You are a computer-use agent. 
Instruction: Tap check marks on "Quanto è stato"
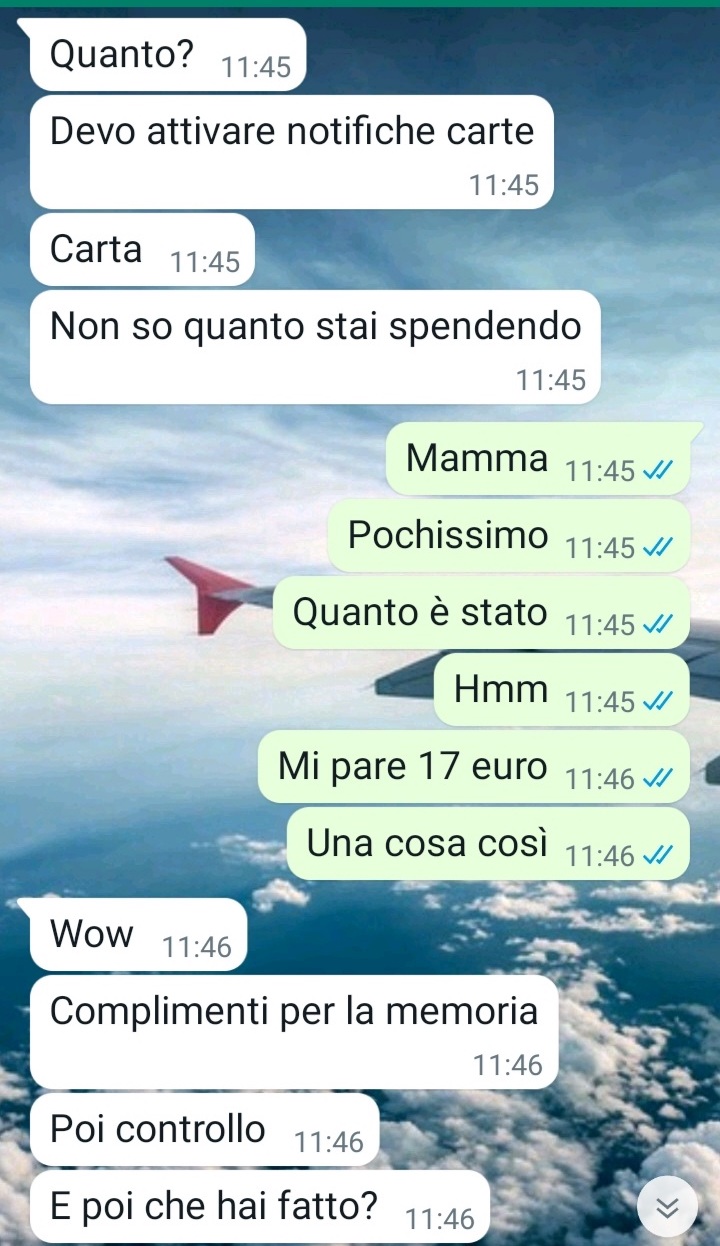(x=658, y=625)
